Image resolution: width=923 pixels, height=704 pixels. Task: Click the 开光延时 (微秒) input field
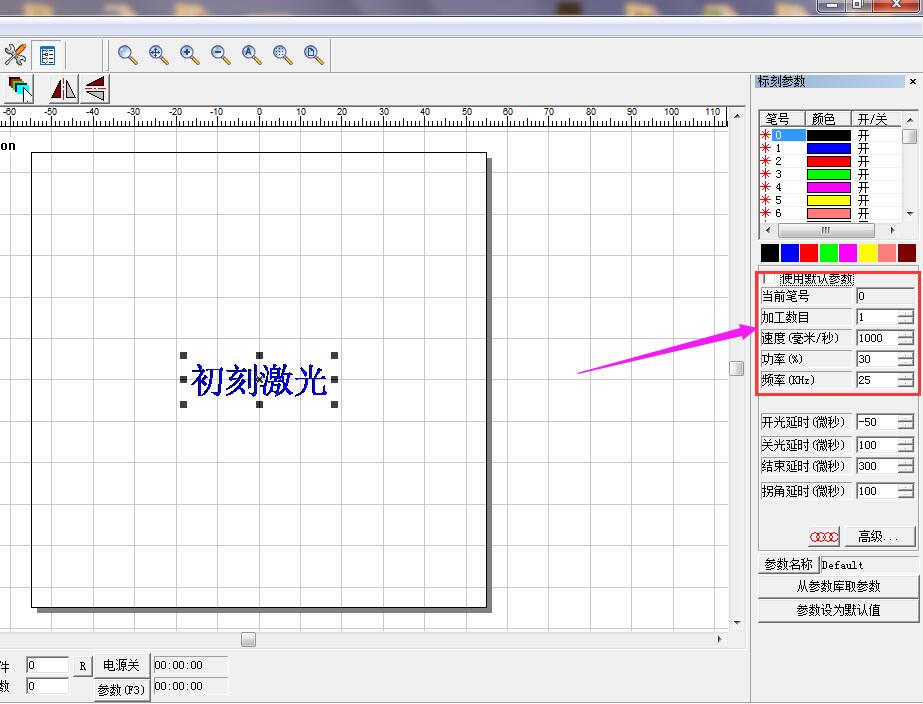click(876, 422)
